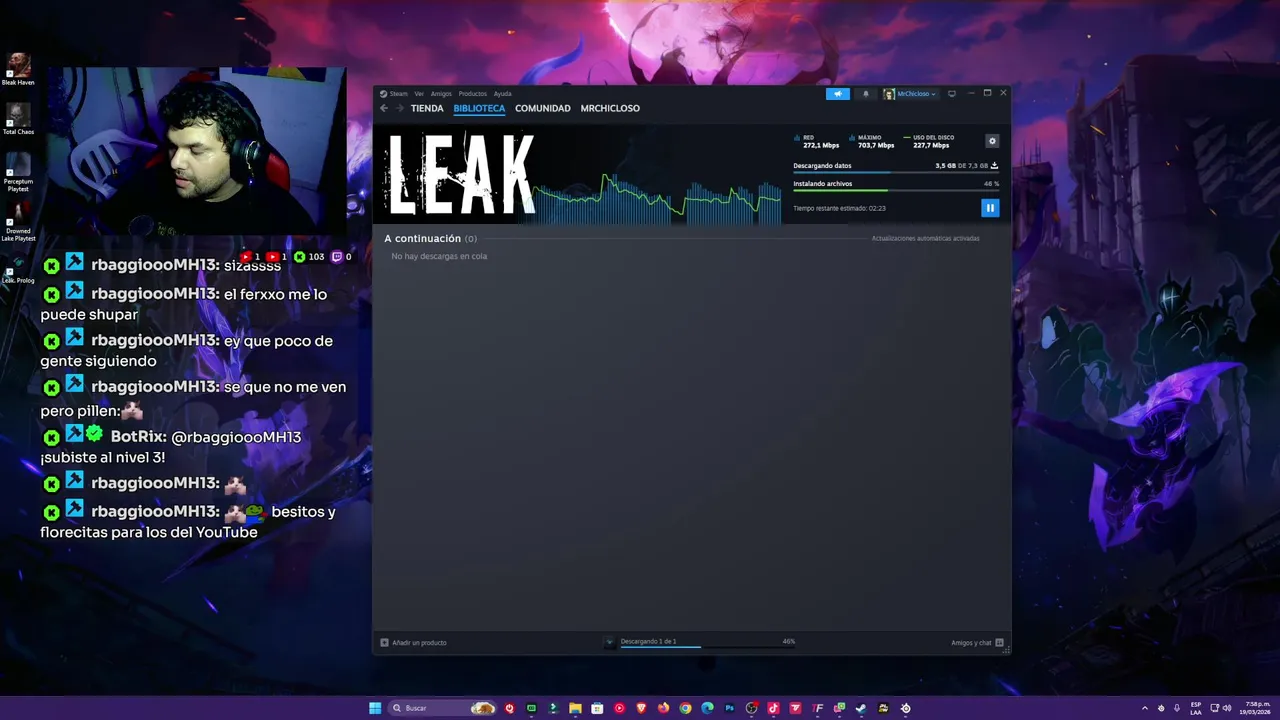The image size is (1280, 720).
Task: Show hidden system tray icons
Action: [x=1145, y=708]
